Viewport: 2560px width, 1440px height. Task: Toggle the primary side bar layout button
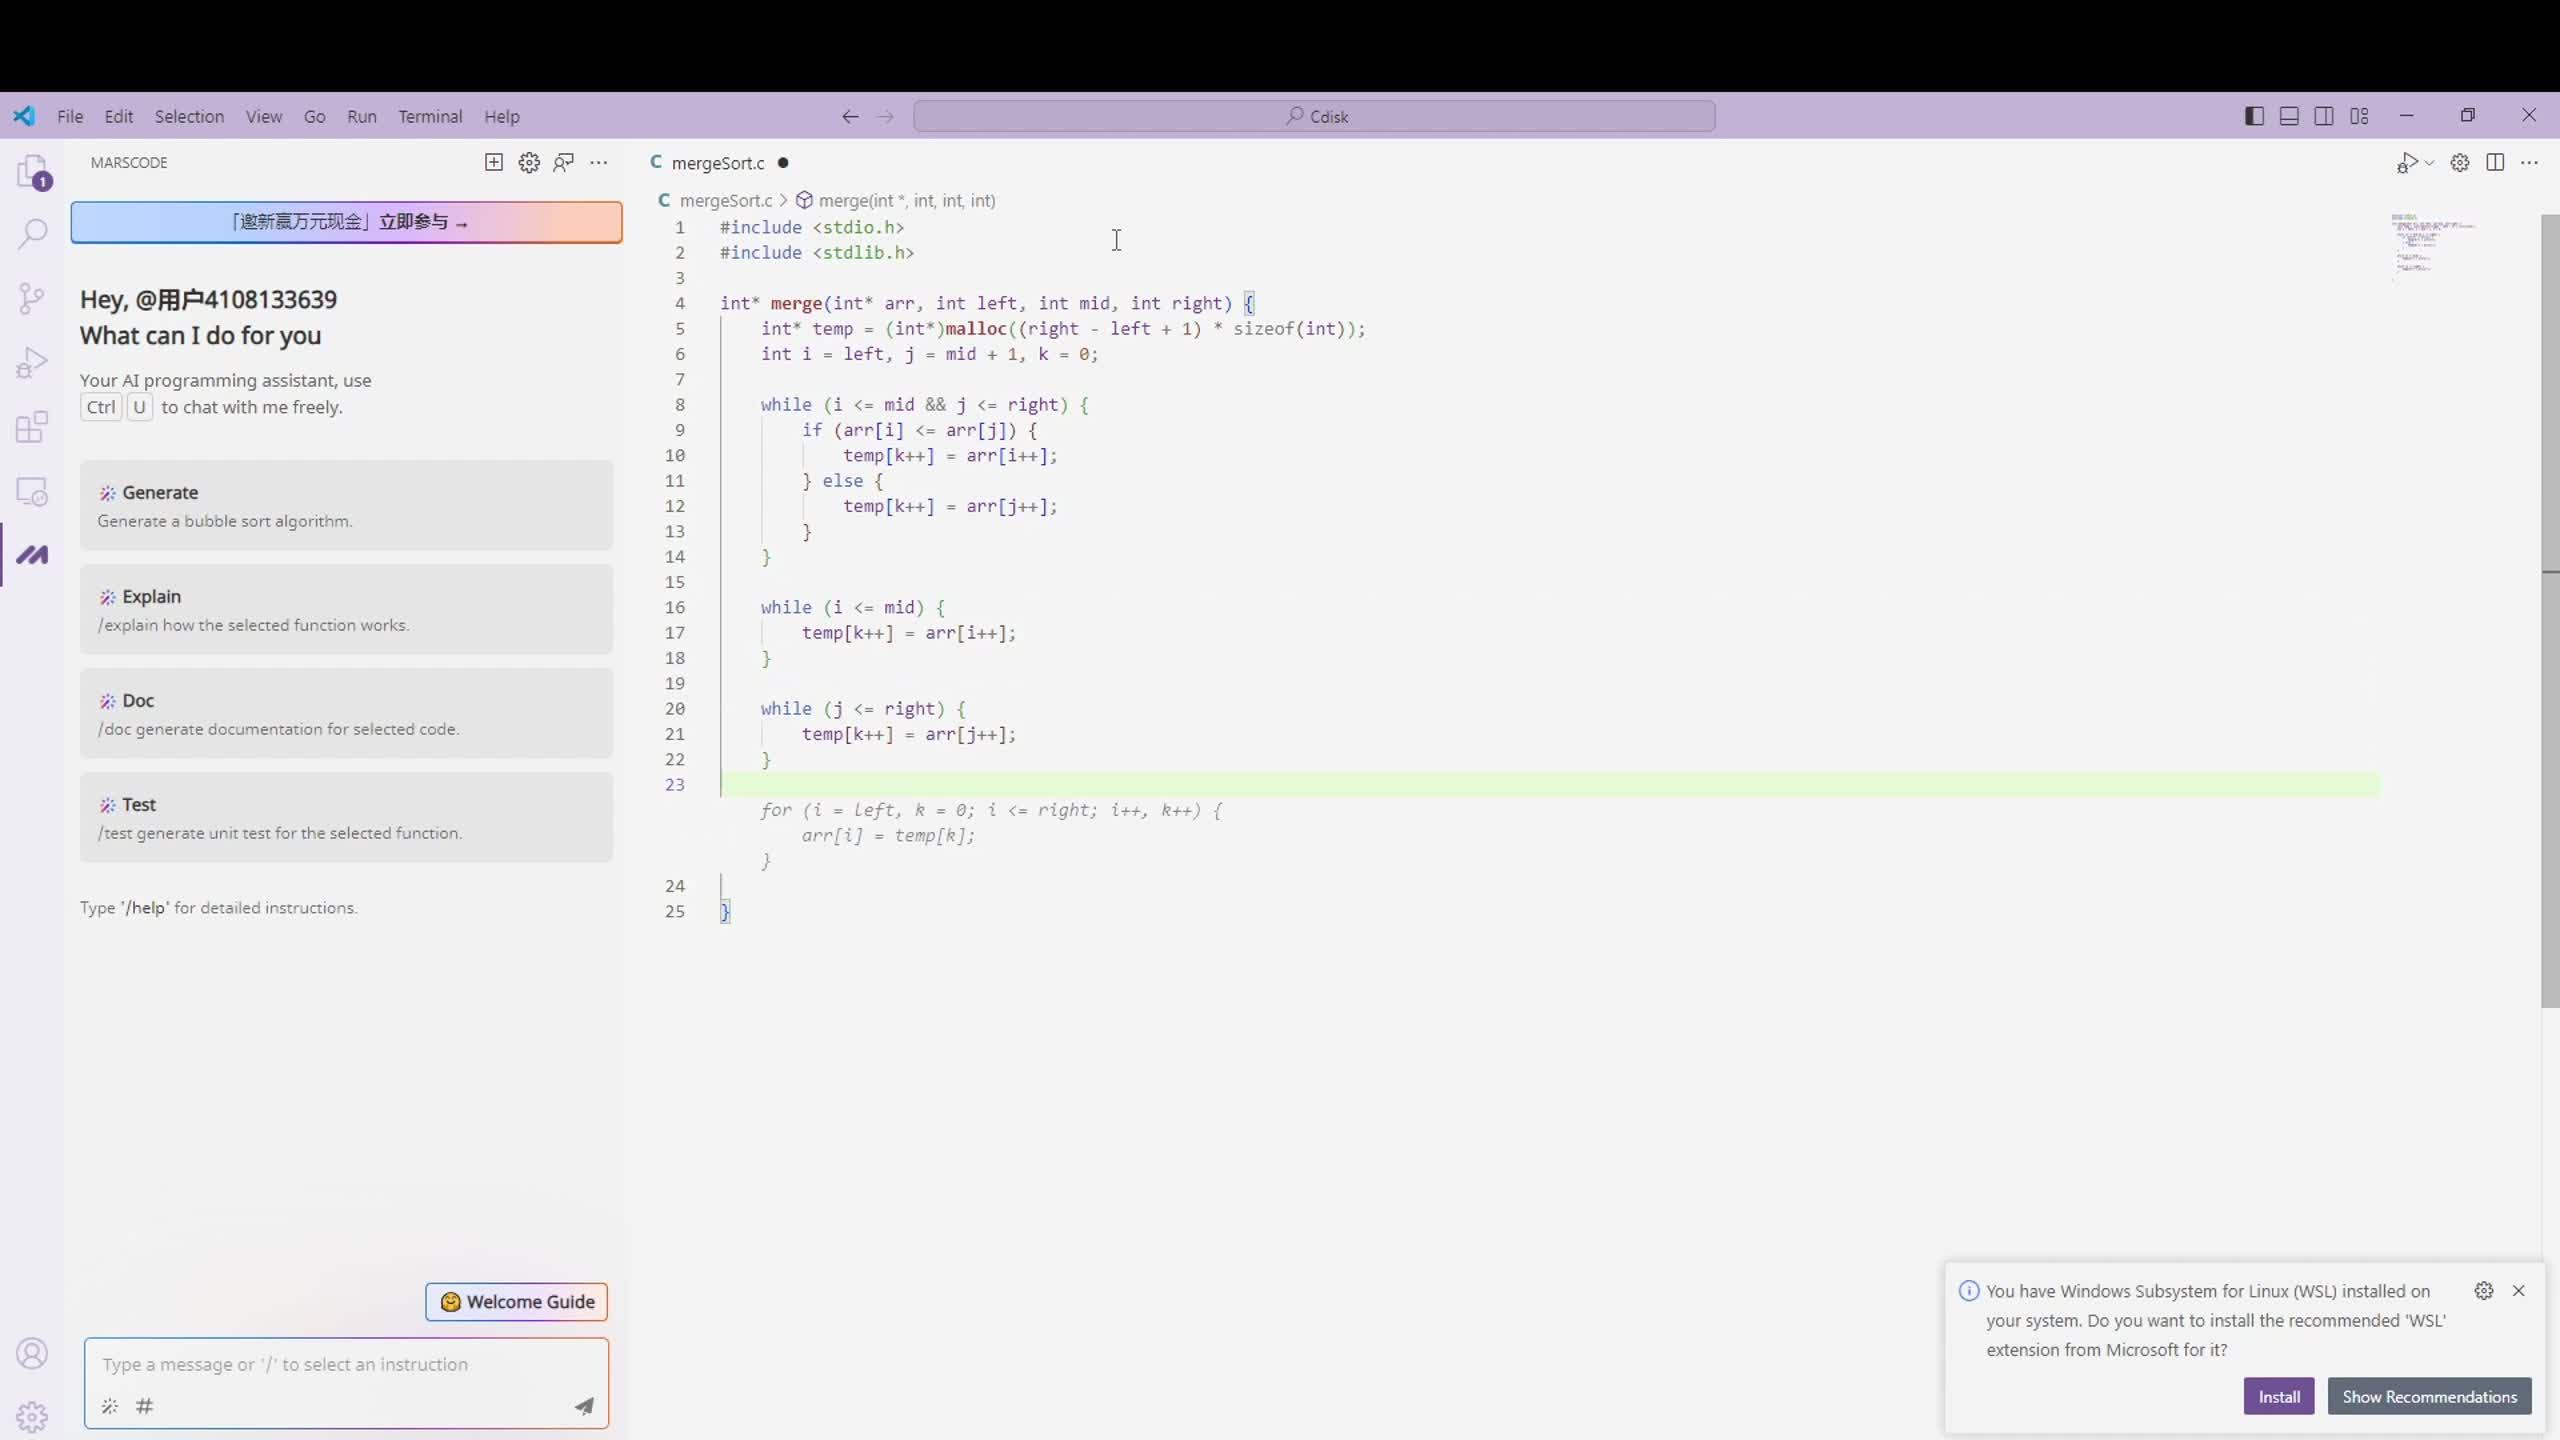(x=2254, y=116)
